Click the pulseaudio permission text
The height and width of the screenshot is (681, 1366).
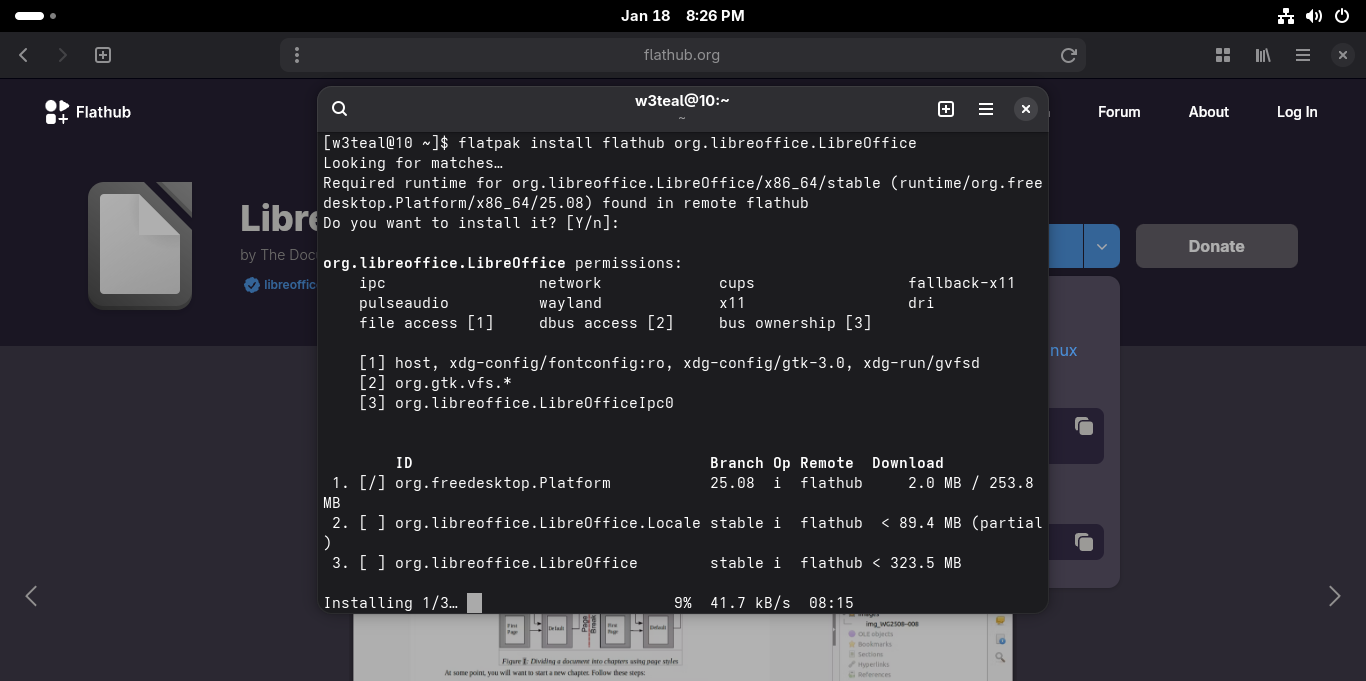[404, 303]
